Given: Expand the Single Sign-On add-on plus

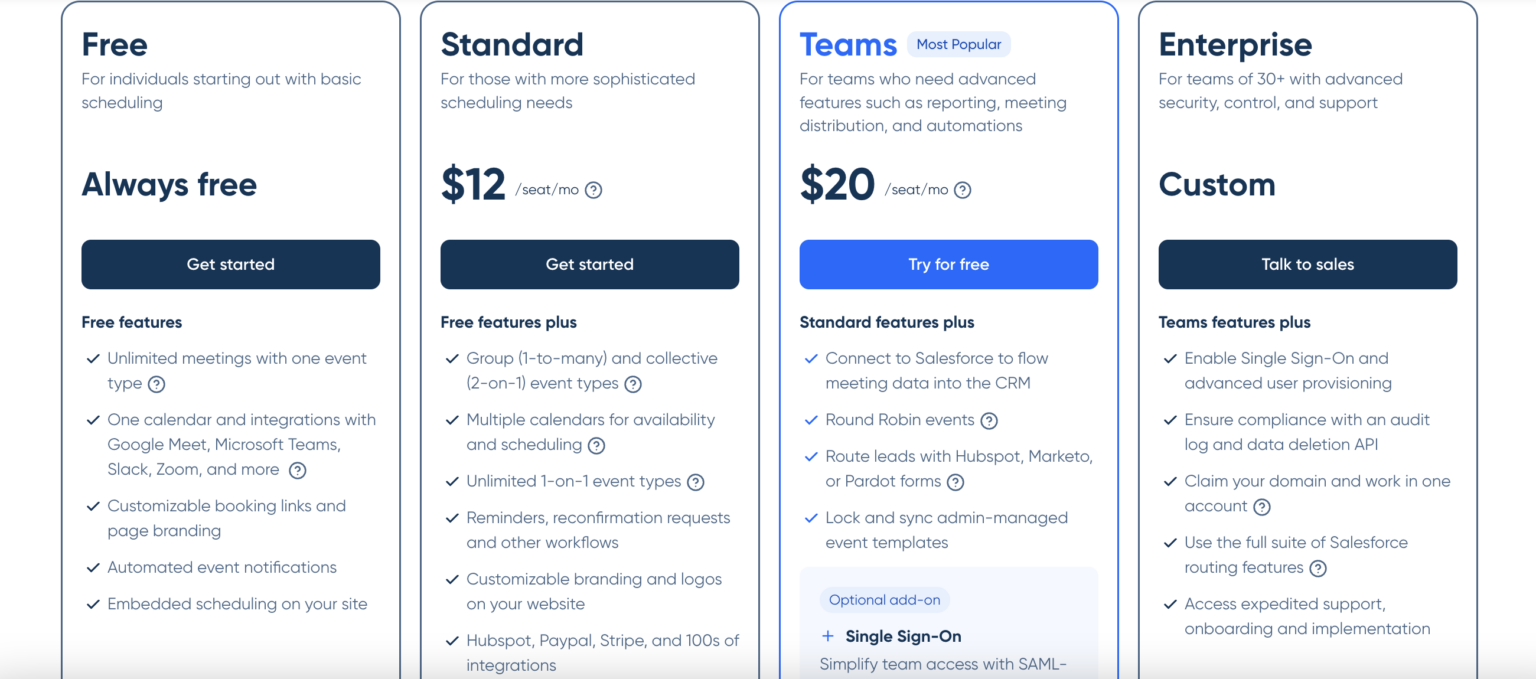Looking at the screenshot, I should pyautogui.click(x=828, y=636).
